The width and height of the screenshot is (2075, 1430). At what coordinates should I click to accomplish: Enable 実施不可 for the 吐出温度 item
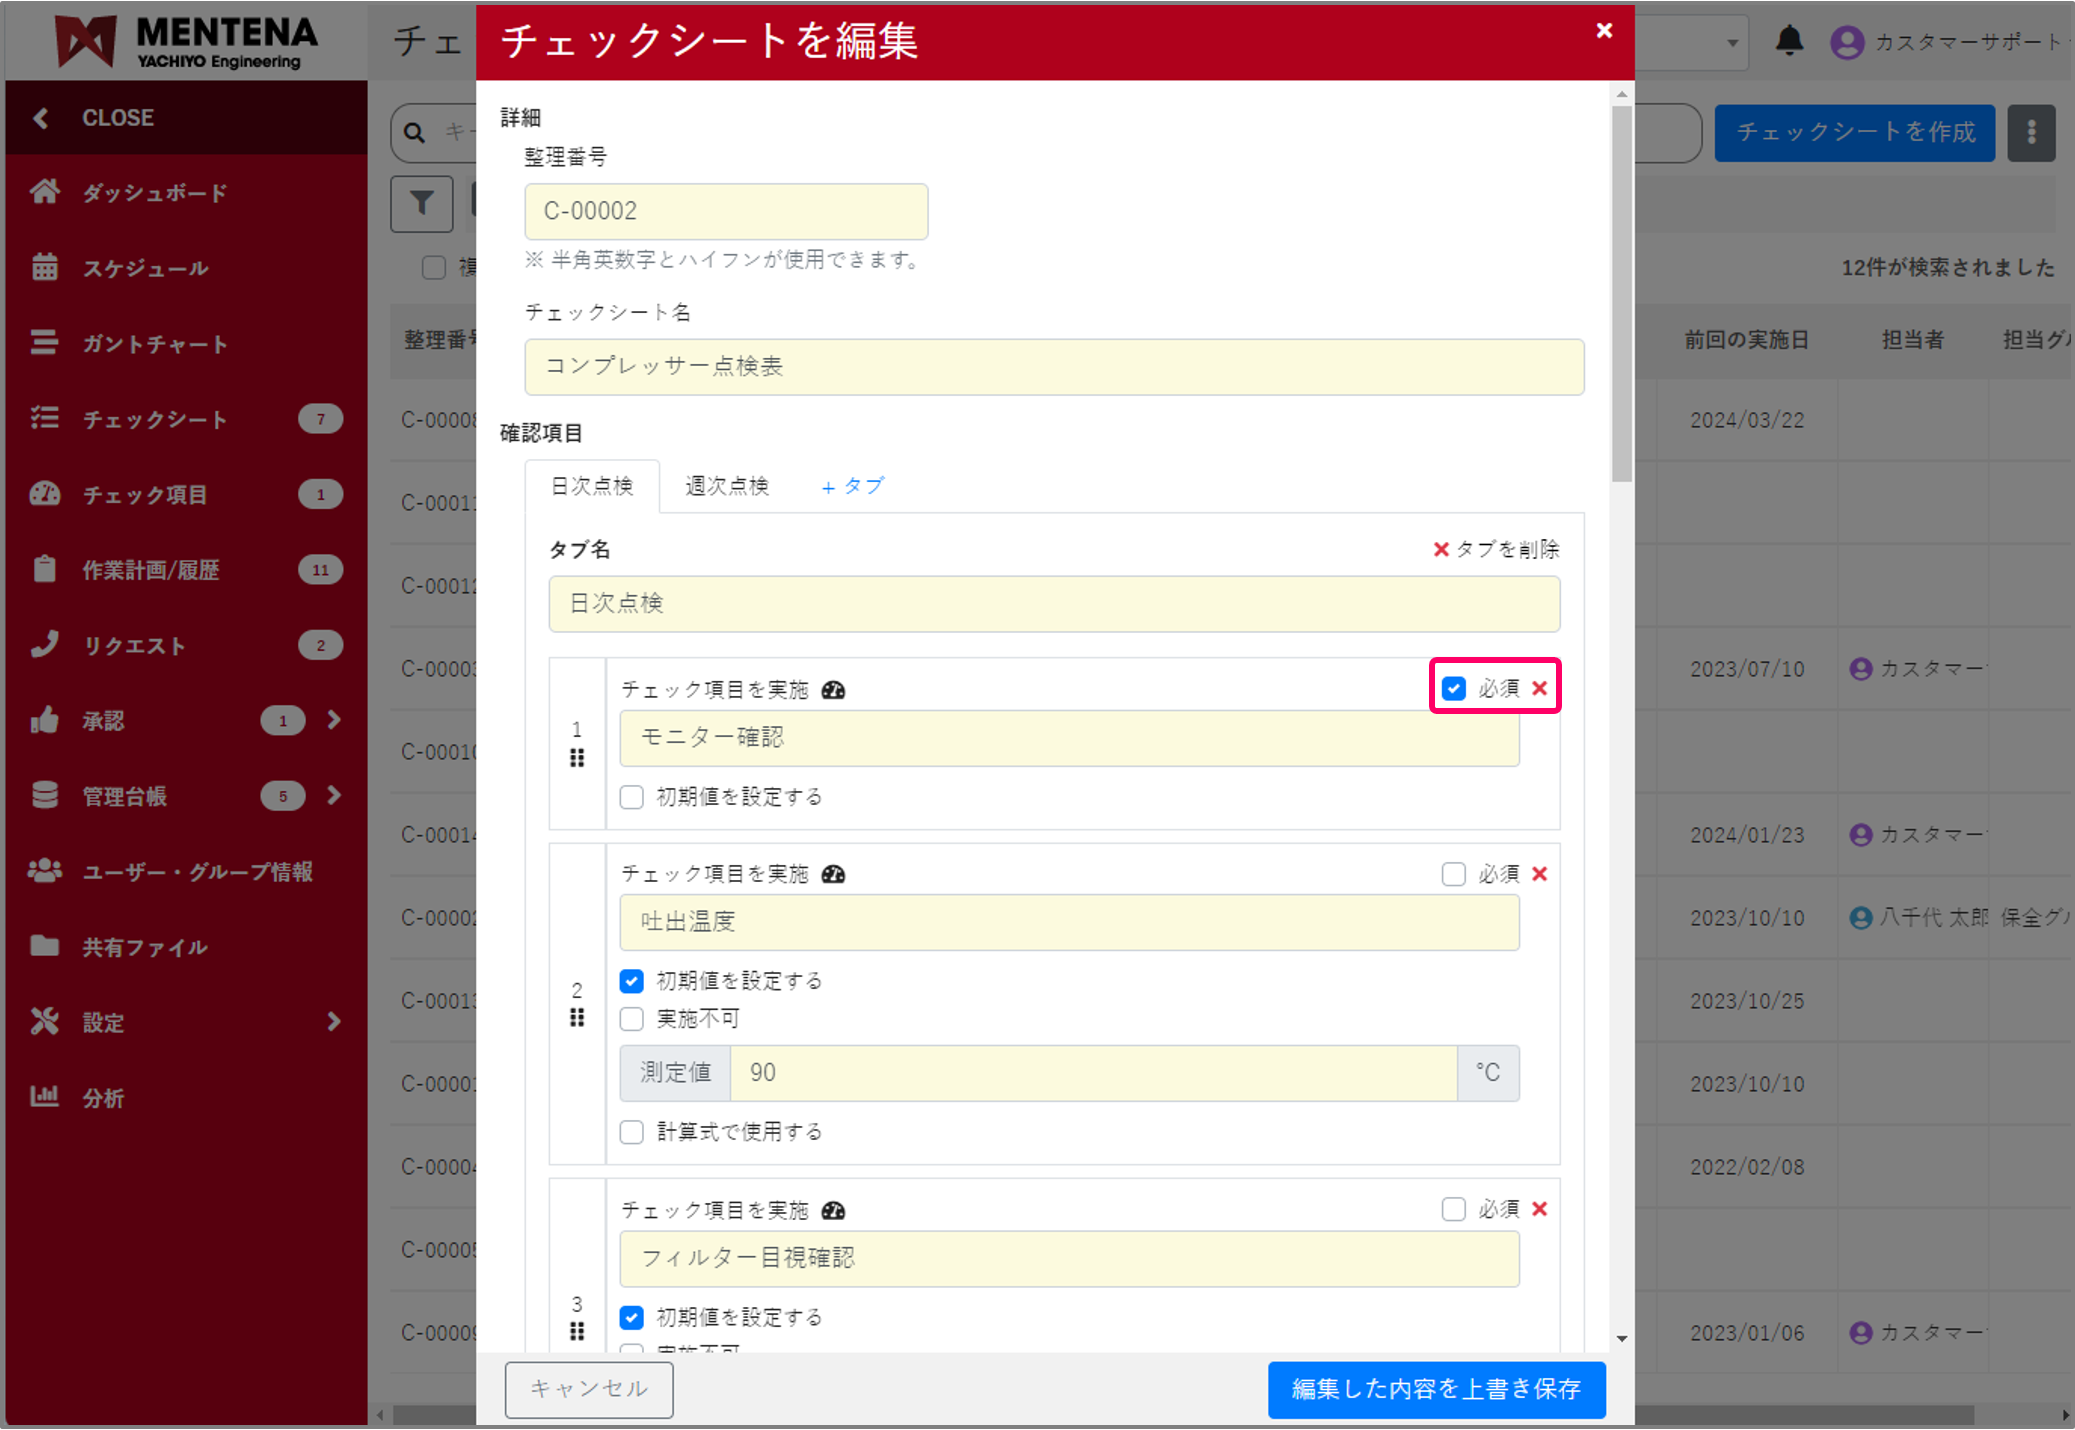pyautogui.click(x=631, y=1019)
